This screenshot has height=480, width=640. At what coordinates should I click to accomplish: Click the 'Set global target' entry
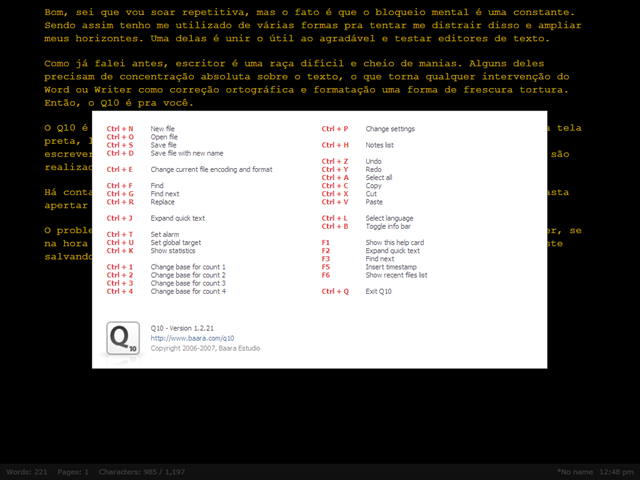(176, 242)
